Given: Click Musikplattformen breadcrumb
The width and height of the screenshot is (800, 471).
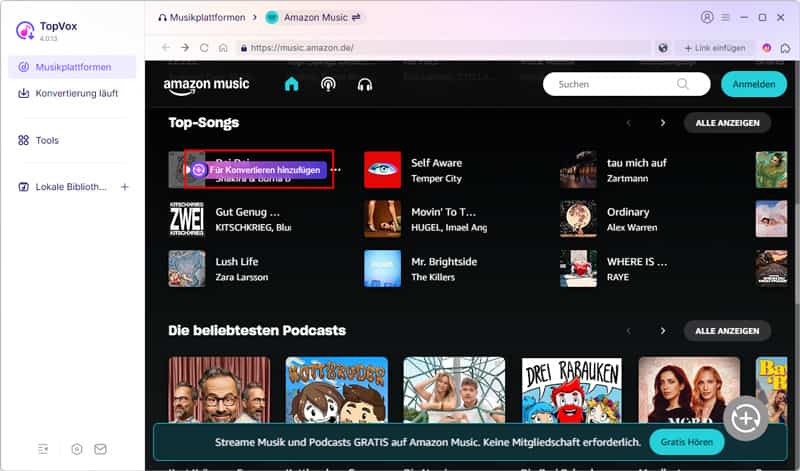Looking at the screenshot, I should click(x=202, y=17).
